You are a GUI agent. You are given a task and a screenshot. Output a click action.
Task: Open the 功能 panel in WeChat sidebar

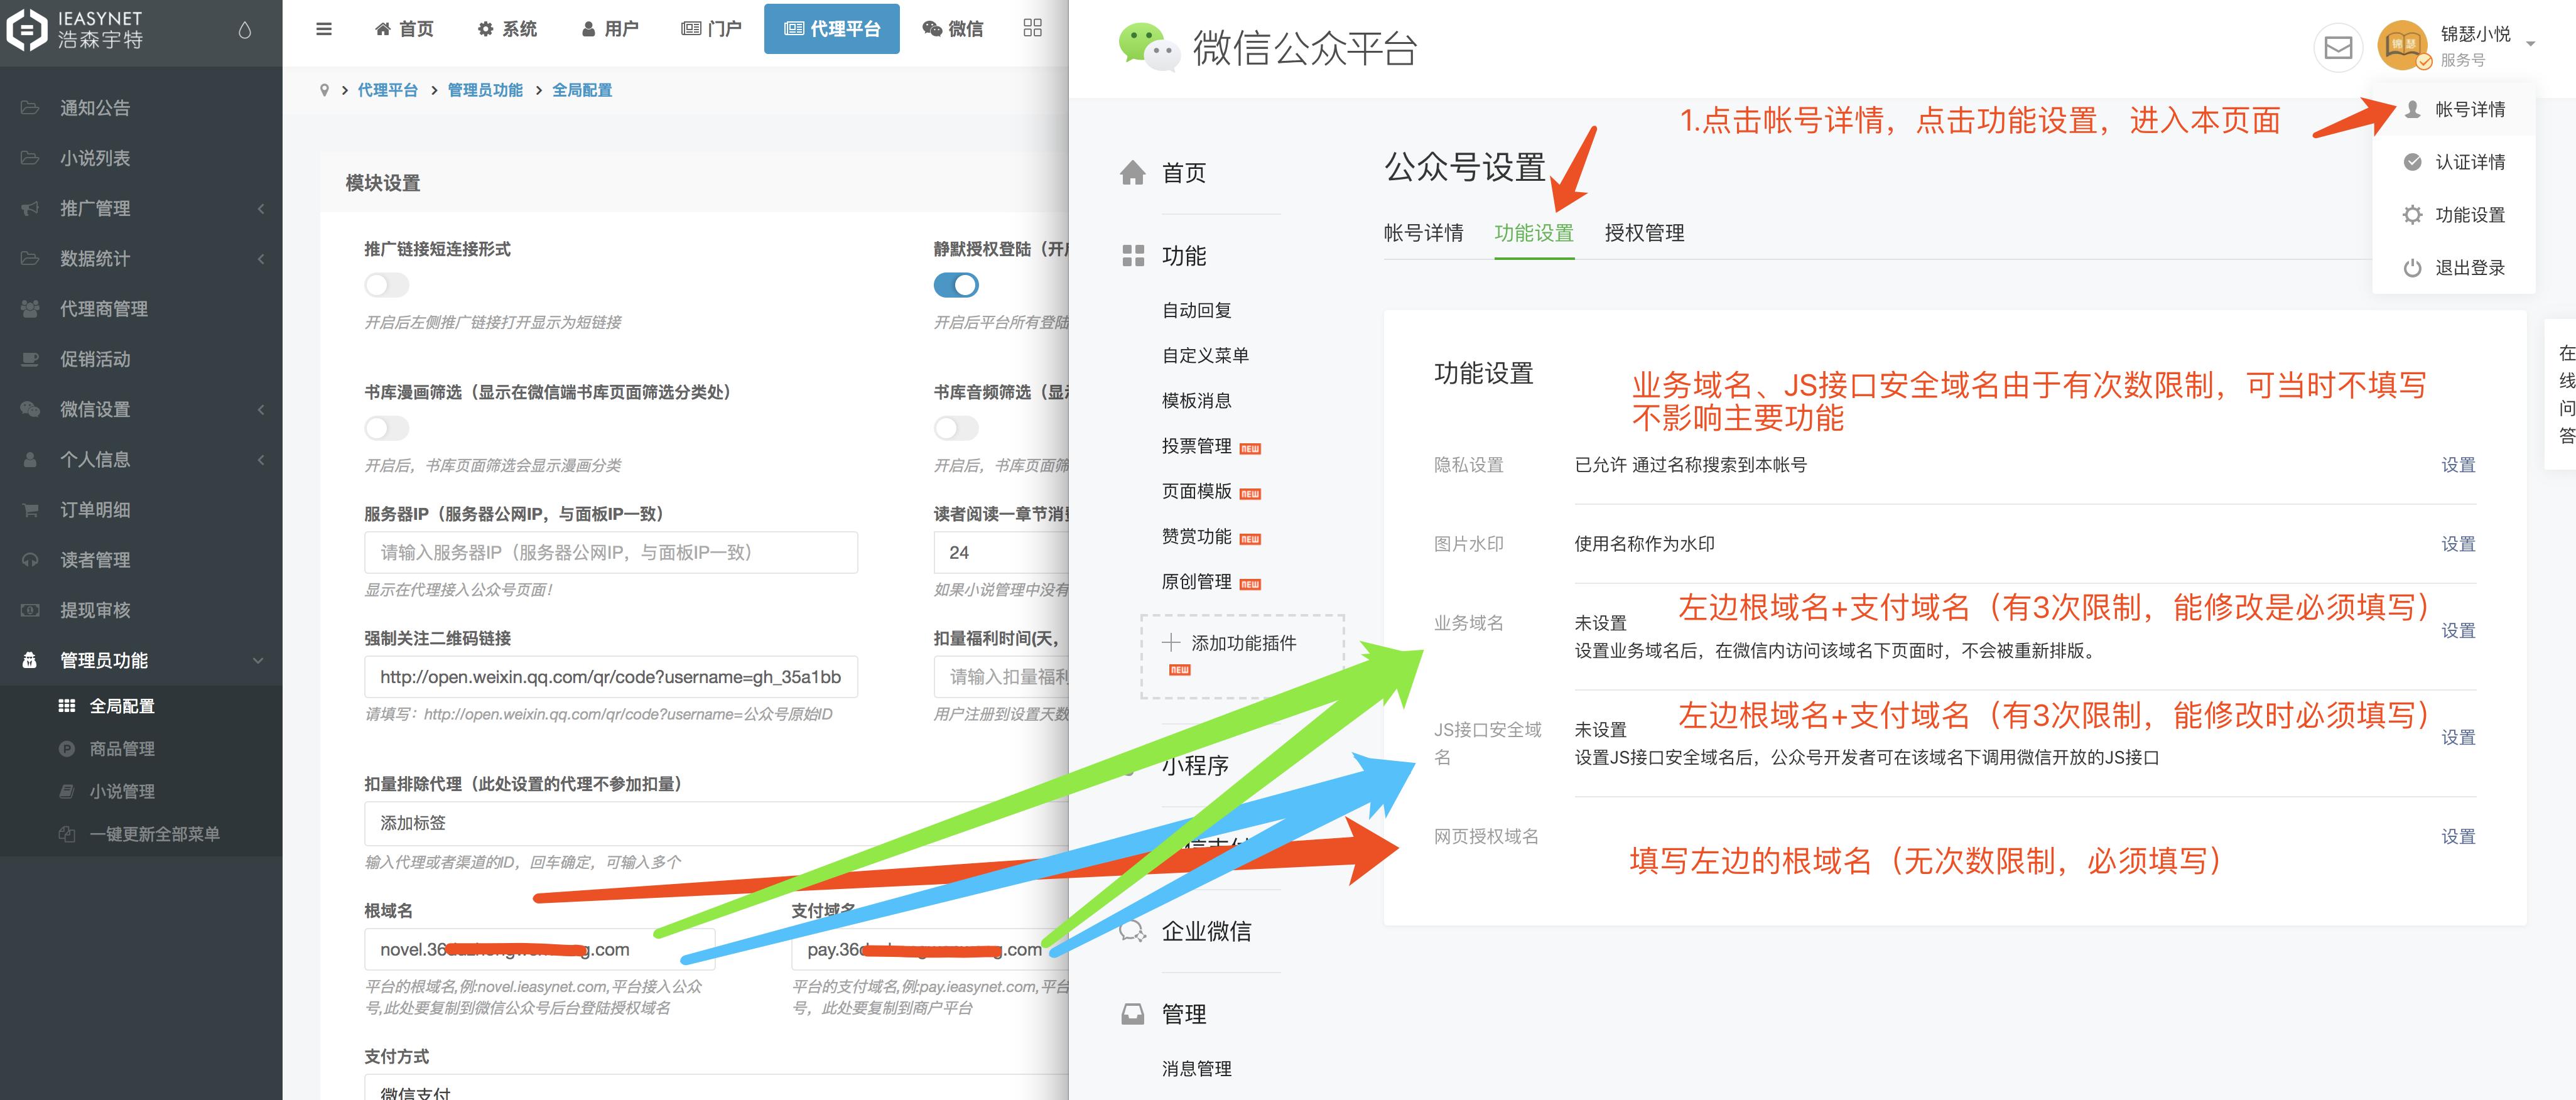pos(1183,256)
